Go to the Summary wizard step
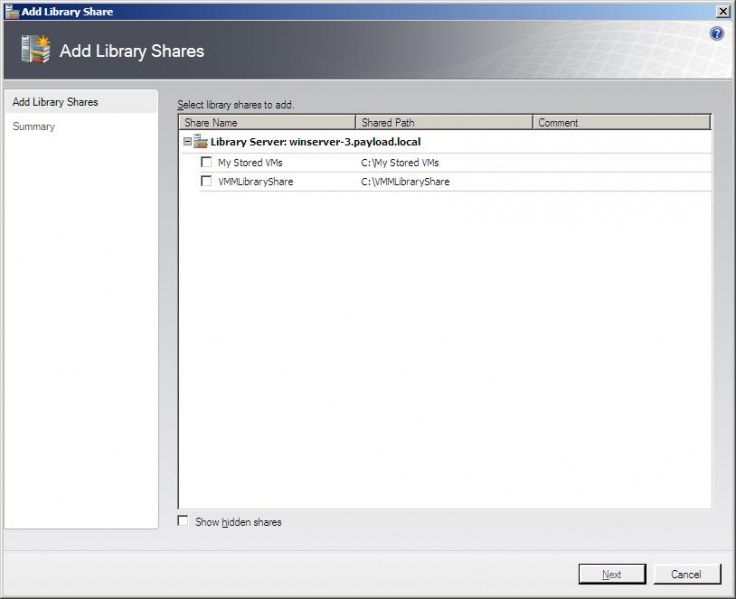The width and height of the screenshot is (736, 599). (34, 127)
